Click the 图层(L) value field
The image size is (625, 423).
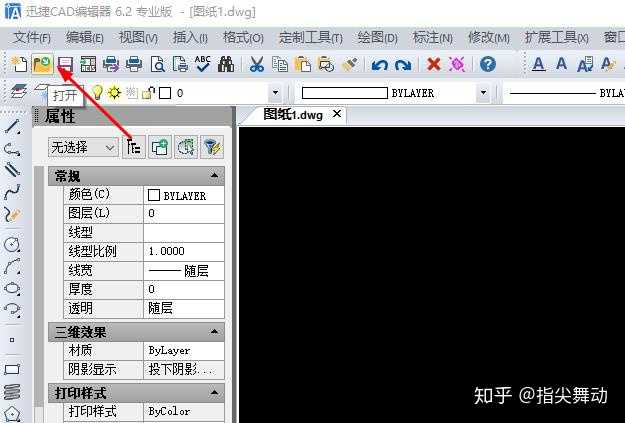pos(184,214)
